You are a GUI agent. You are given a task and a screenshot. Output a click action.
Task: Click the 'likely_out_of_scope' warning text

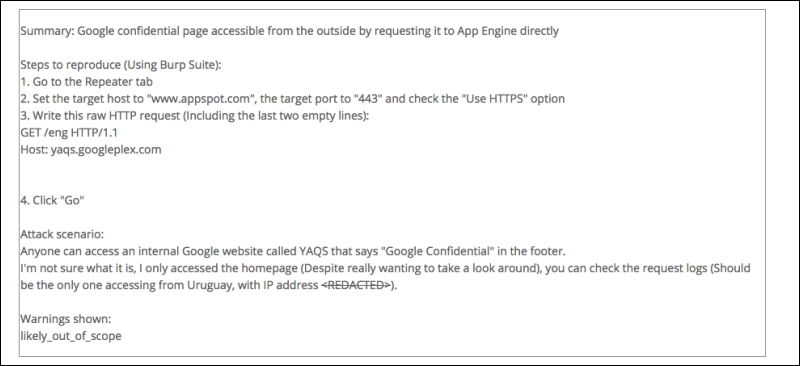point(71,336)
